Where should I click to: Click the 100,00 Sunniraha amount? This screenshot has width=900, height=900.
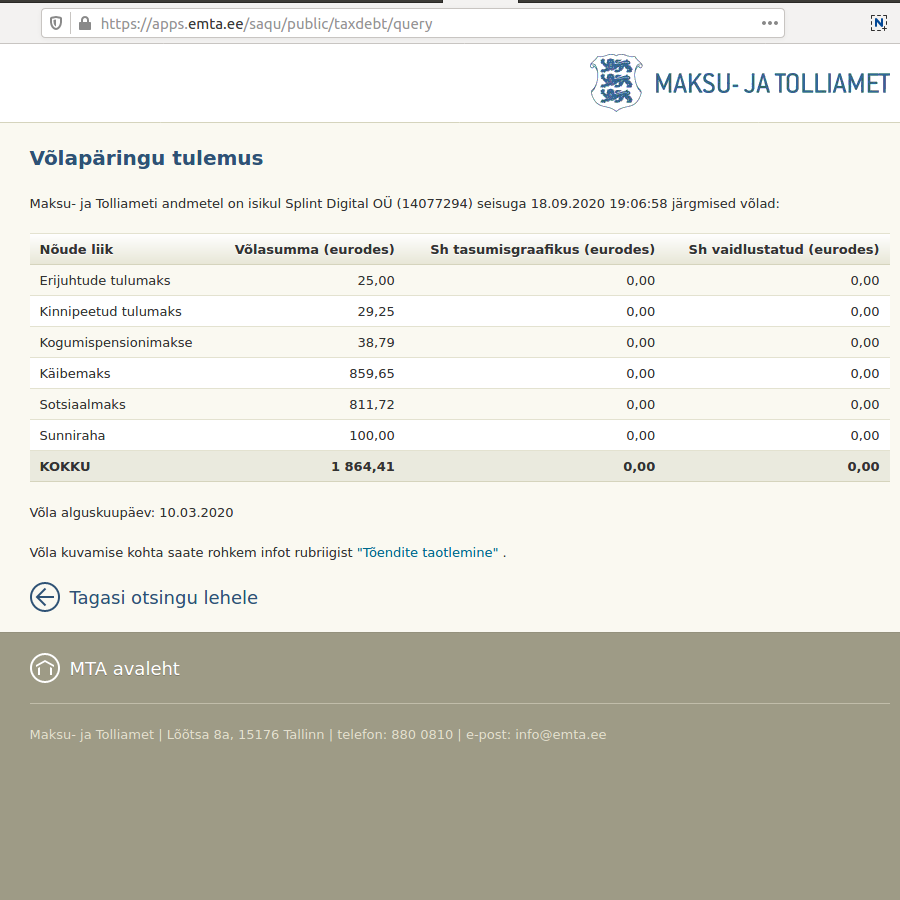click(x=372, y=436)
